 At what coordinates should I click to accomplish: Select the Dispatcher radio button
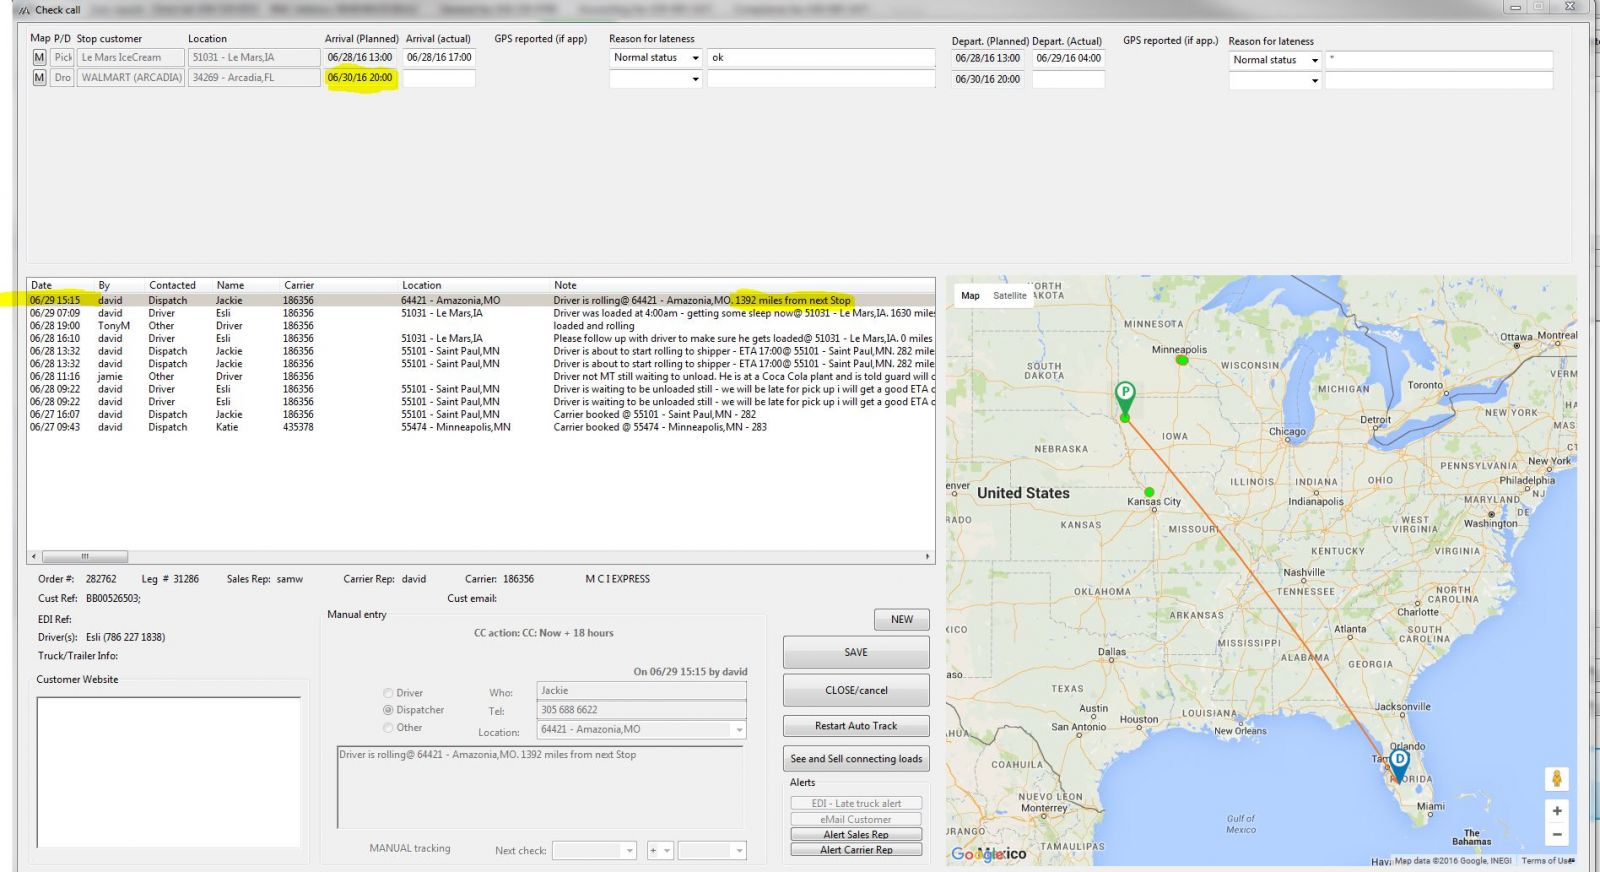[x=388, y=710]
